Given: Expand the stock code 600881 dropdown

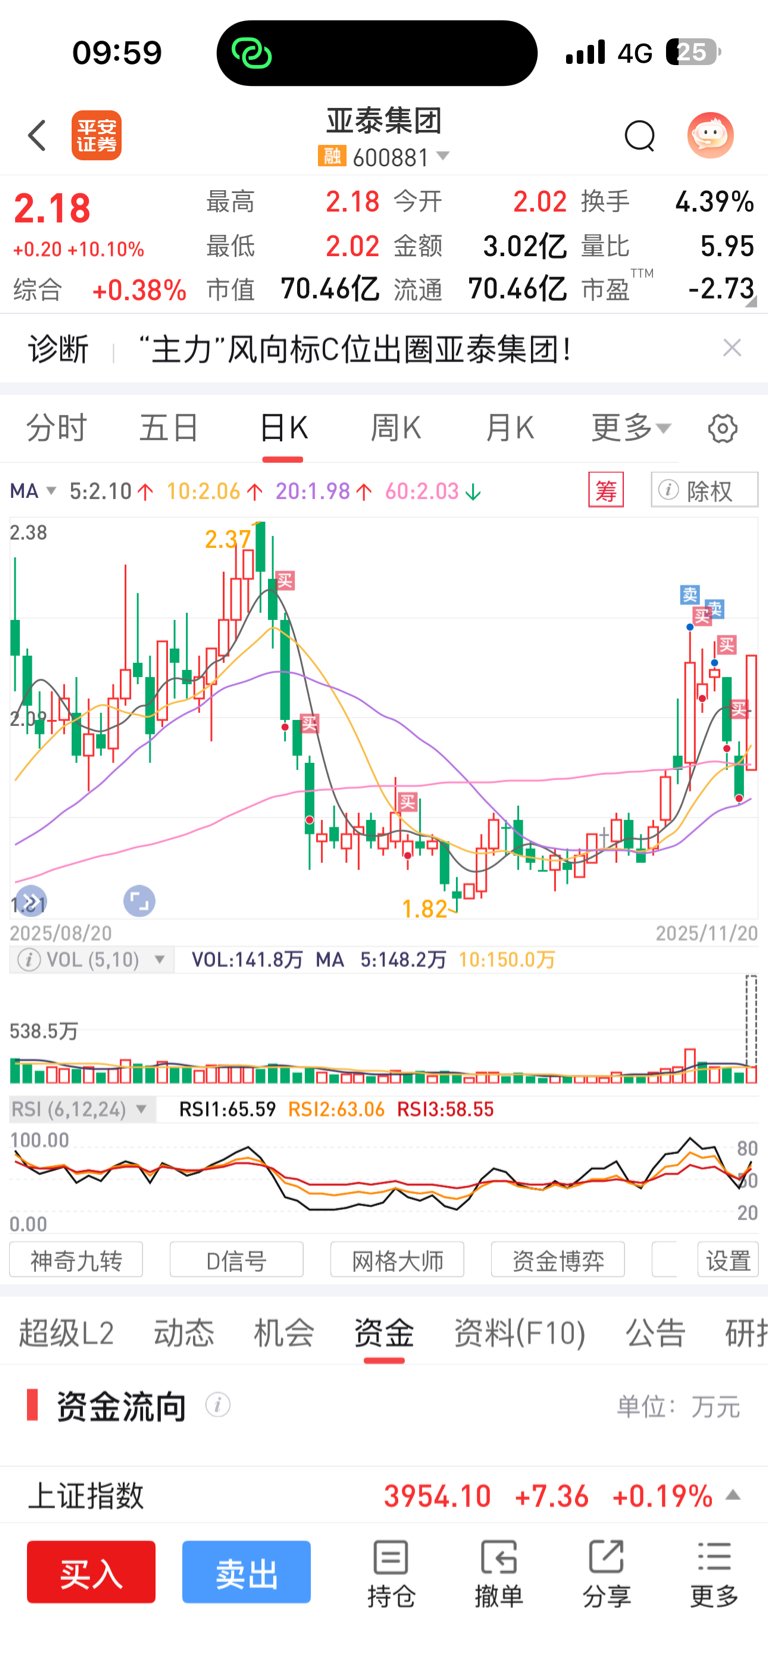Looking at the screenshot, I should coord(443,156).
